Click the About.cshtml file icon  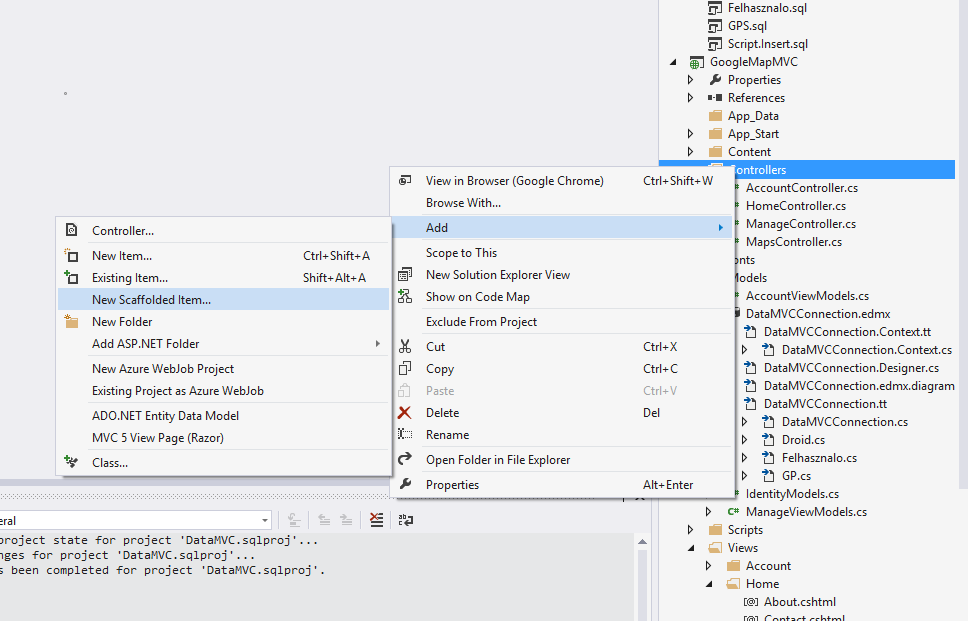751,602
